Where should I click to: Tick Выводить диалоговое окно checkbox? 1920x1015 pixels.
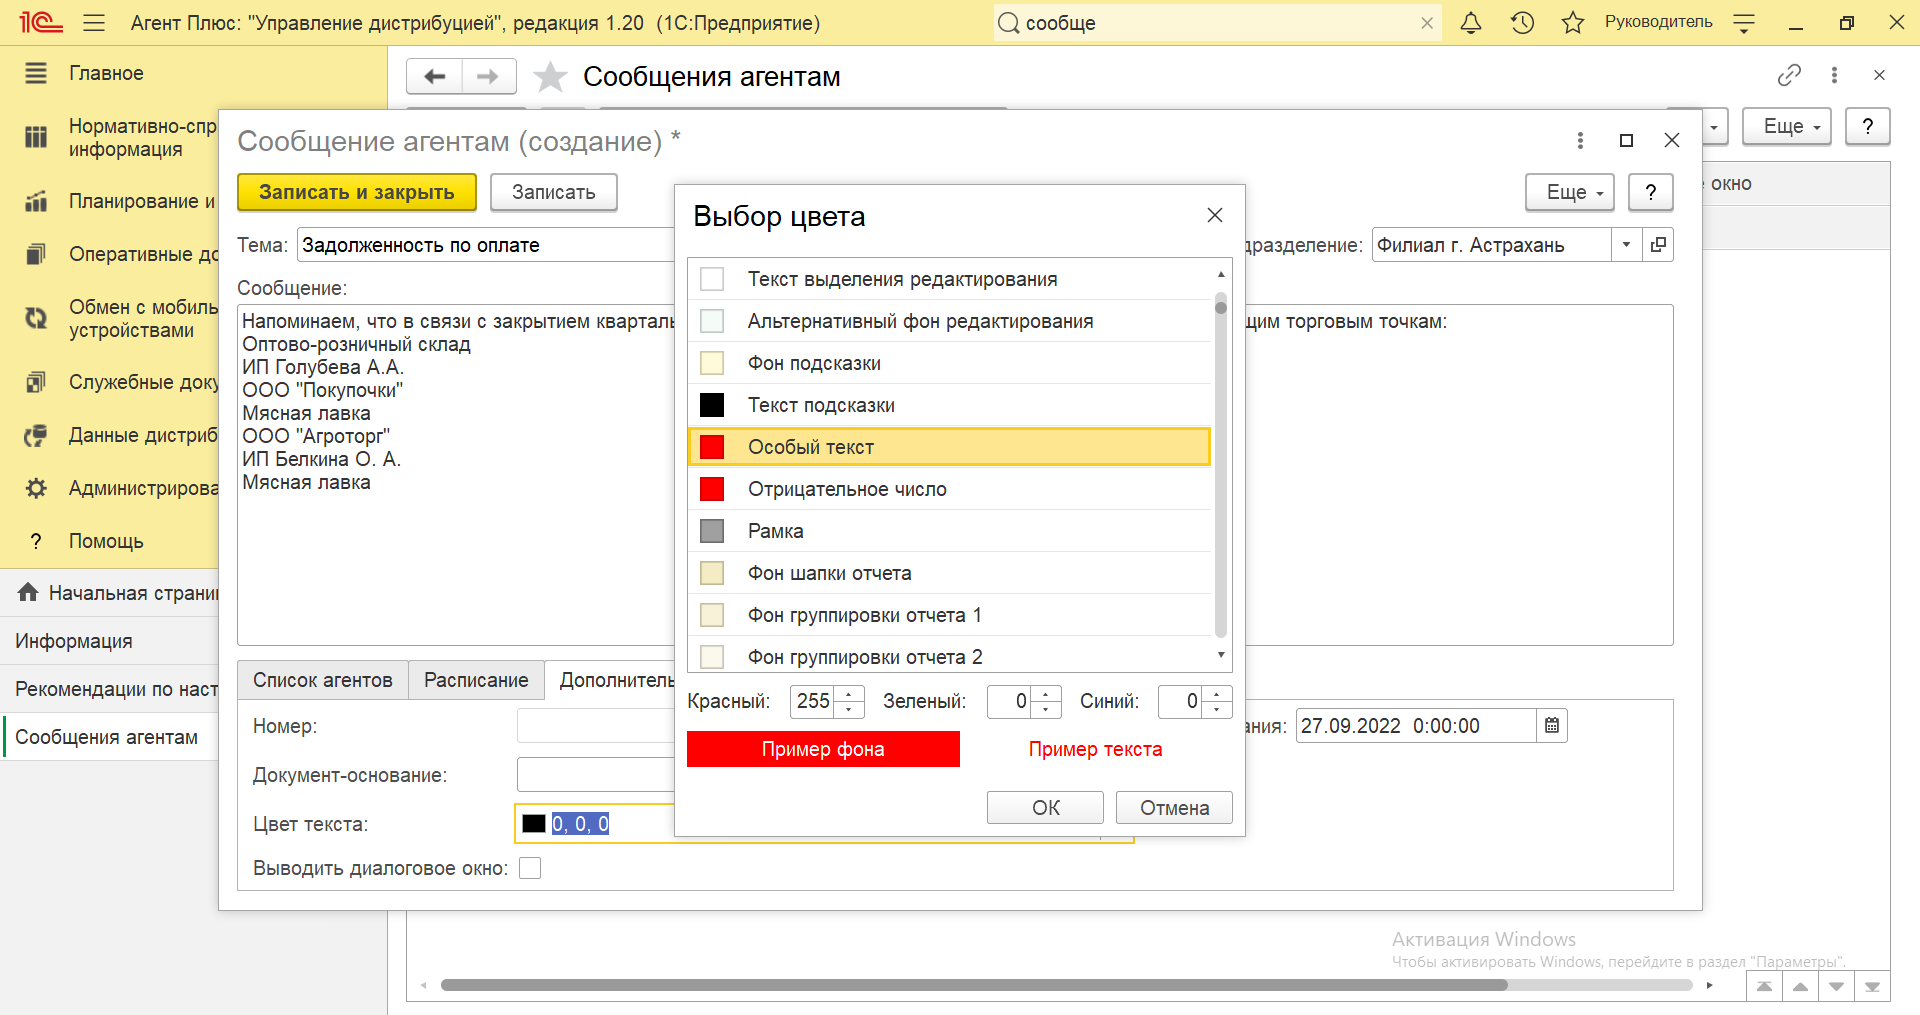(x=530, y=868)
